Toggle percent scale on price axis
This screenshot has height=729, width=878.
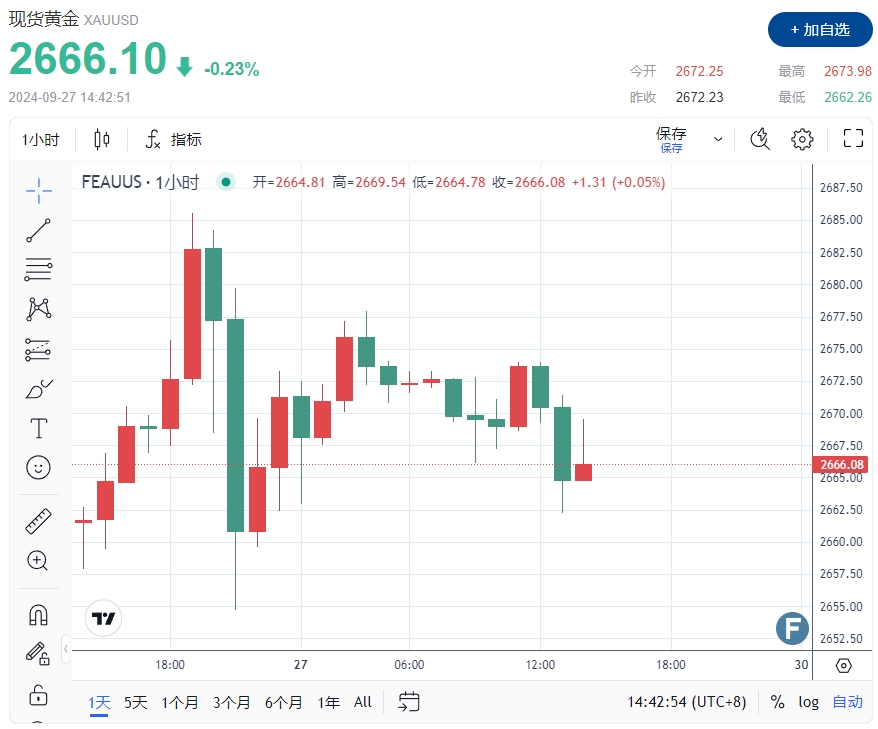(x=777, y=702)
